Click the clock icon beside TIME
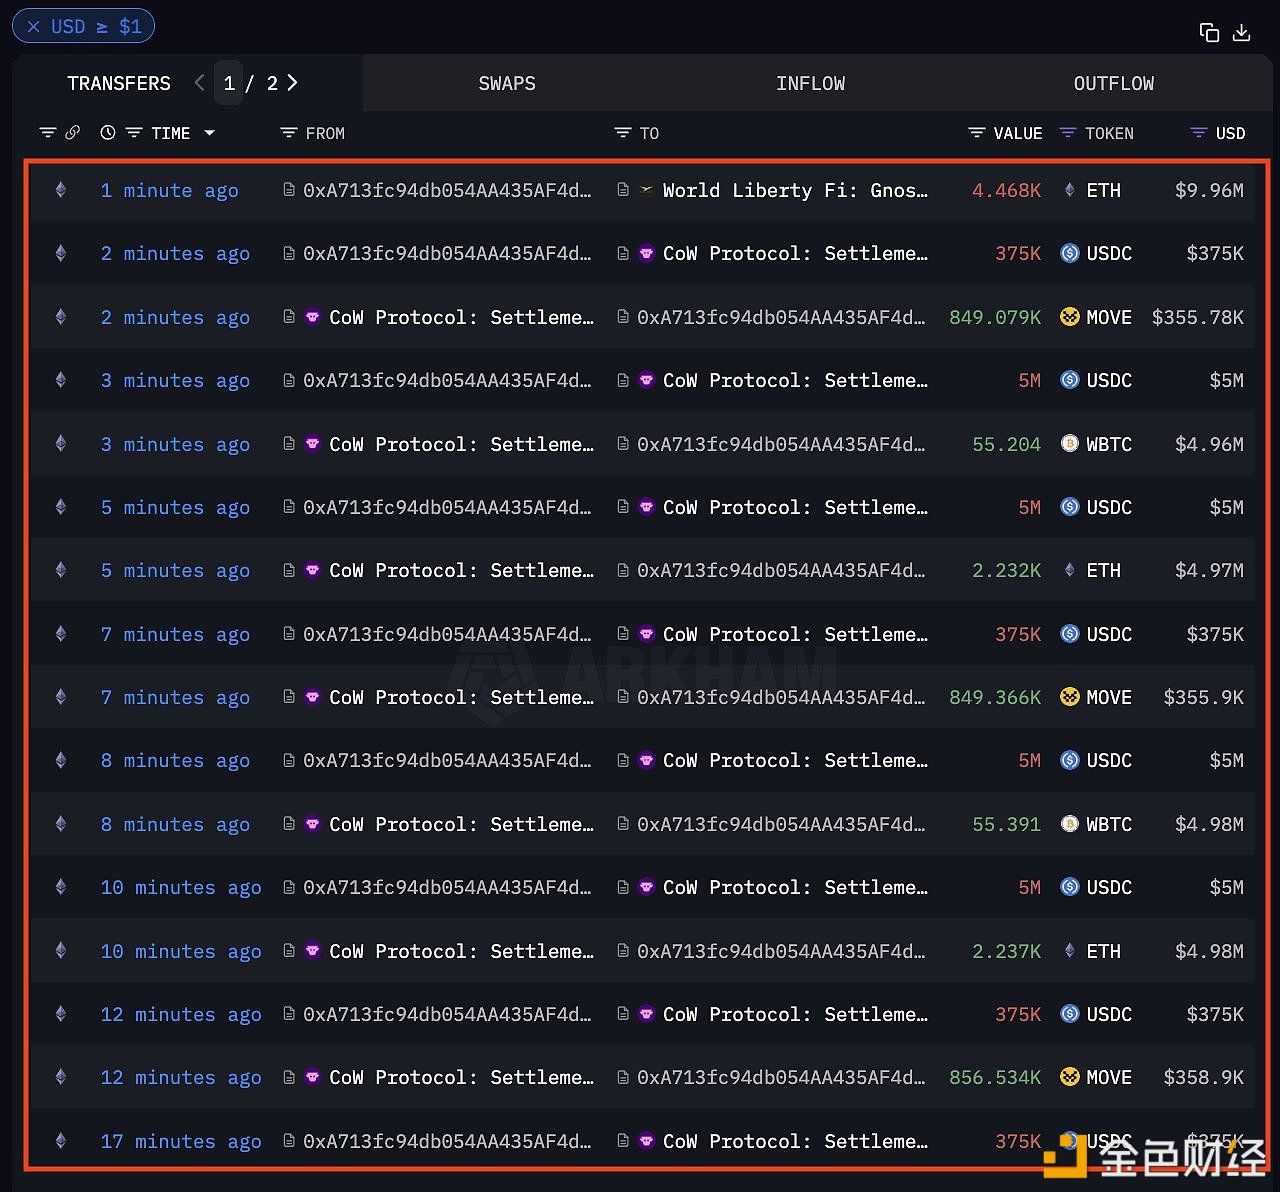The image size is (1280, 1192). tap(108, 133)
